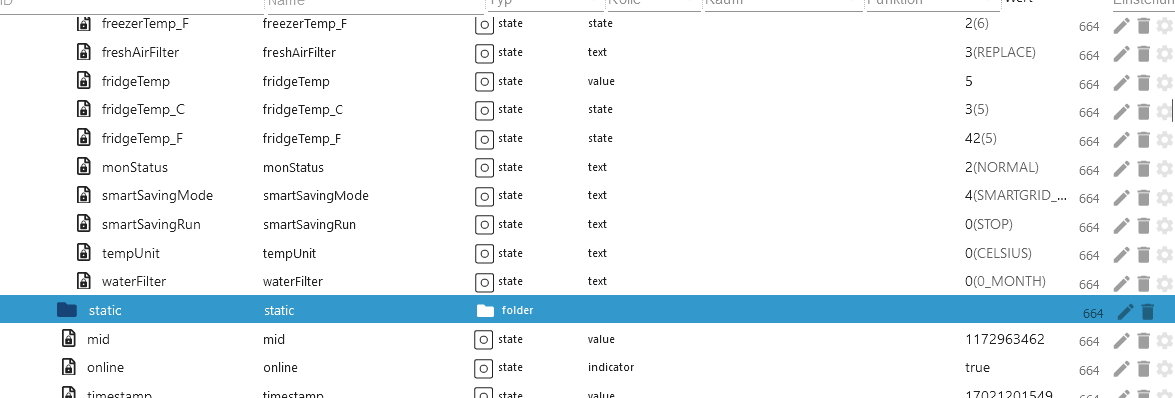Edit the mid object

coord(1121,341)
